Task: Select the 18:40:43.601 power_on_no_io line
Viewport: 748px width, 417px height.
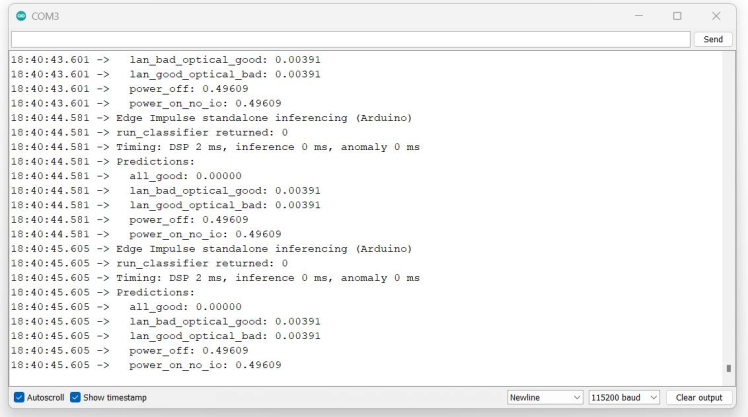Action: click(146, 103)
